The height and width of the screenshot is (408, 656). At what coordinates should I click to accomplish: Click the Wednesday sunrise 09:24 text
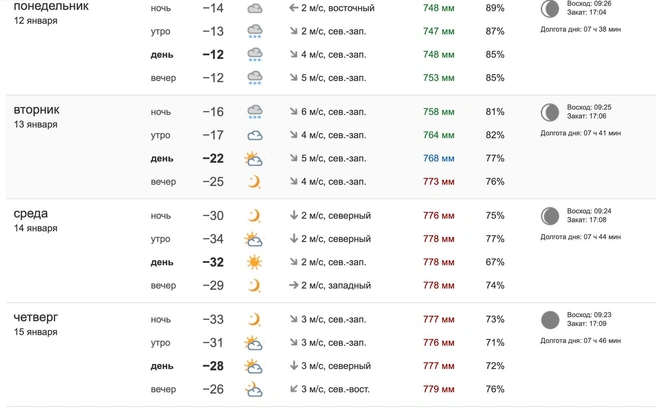[x=589, y=211]
